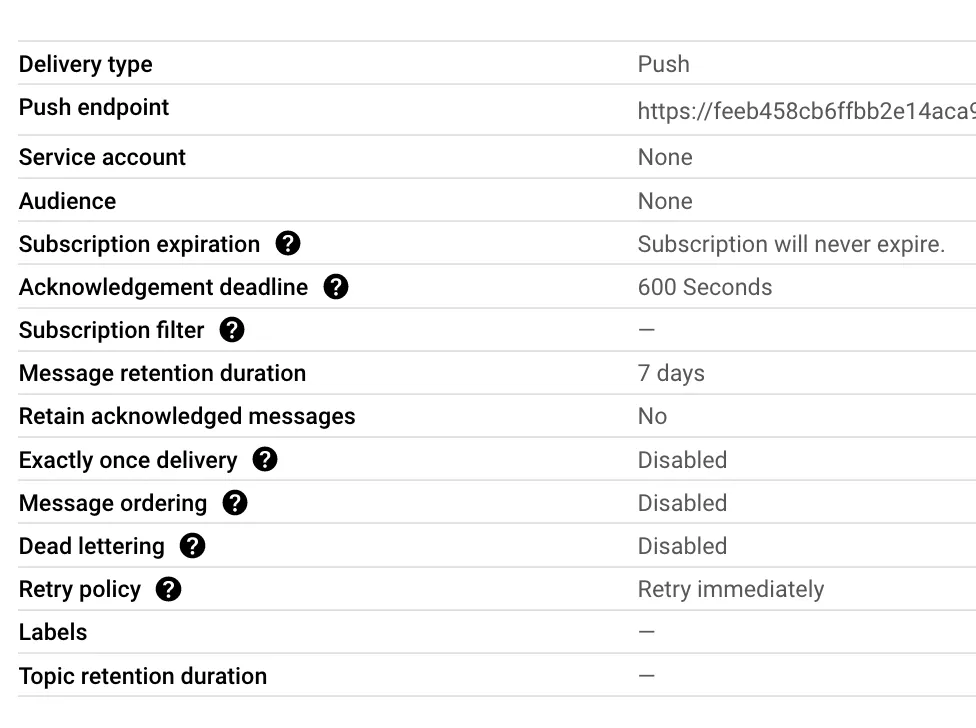Screen dimensions: 976x728
Task: Click the Labels row heading
Action: tap(53, 632)
